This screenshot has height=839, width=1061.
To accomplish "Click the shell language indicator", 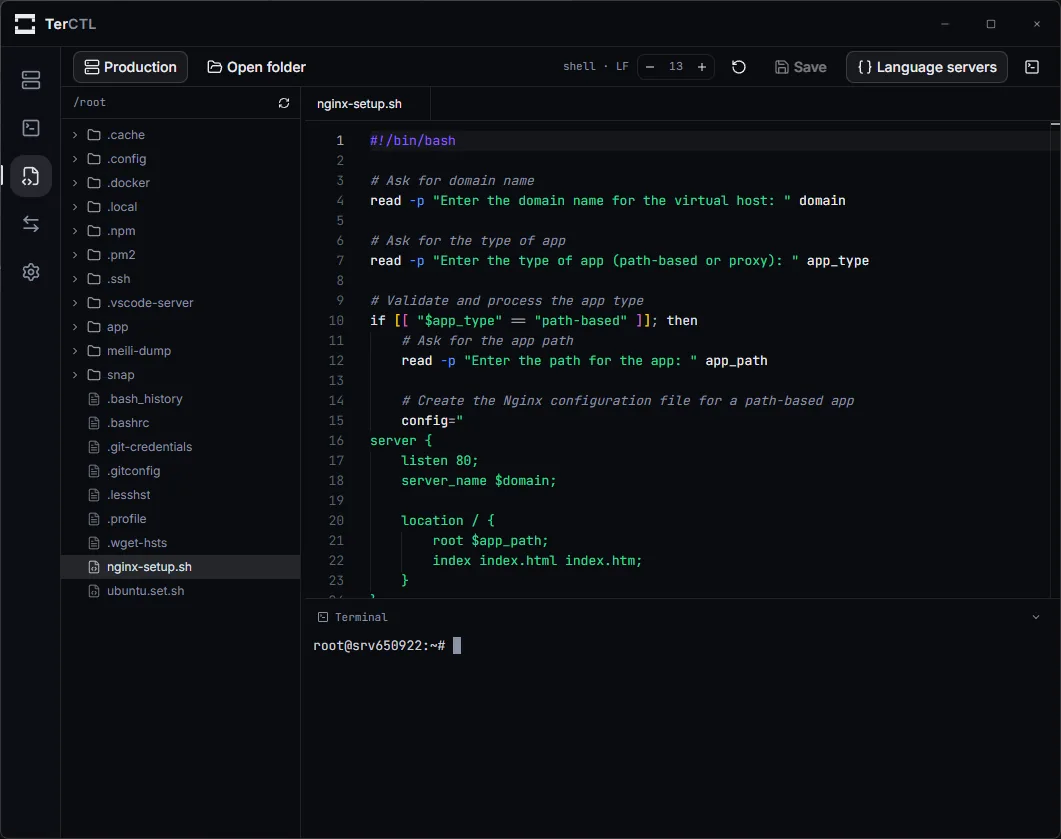I will pos(579,66).
